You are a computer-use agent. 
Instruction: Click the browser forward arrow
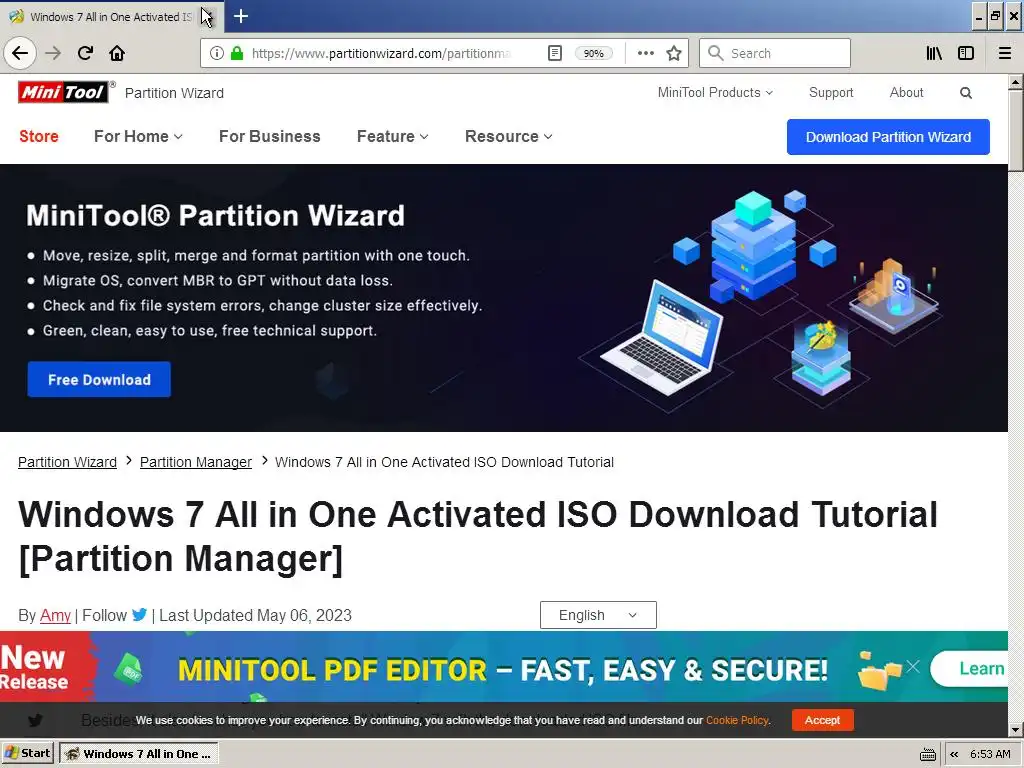(53, 53)
